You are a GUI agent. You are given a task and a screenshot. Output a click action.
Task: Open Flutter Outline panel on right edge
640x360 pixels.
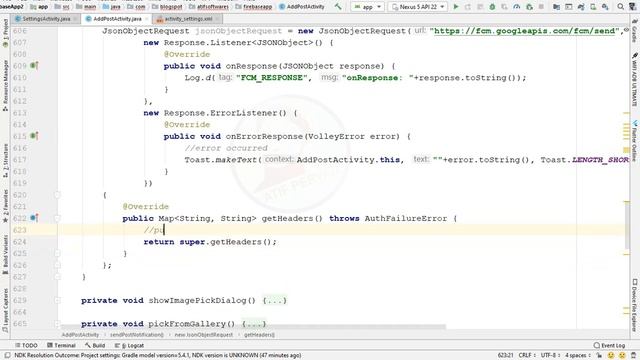click(x=635, y=141)
